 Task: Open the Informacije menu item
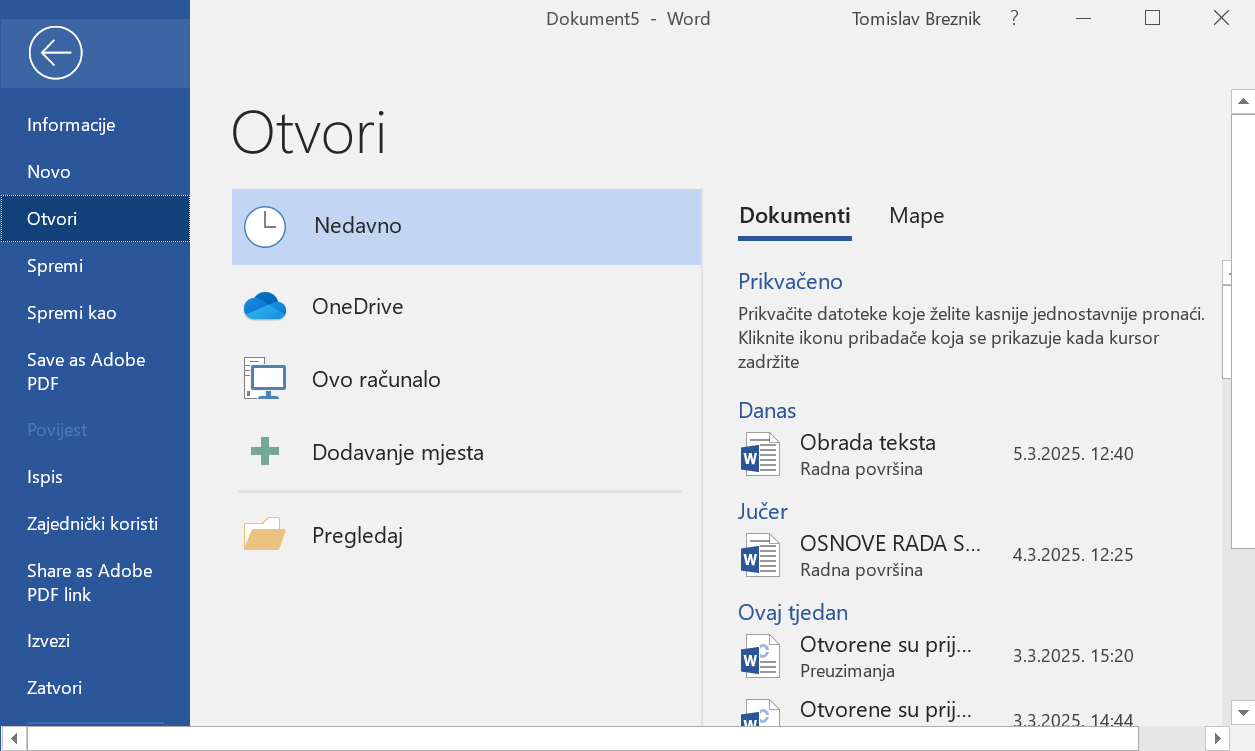71,125
